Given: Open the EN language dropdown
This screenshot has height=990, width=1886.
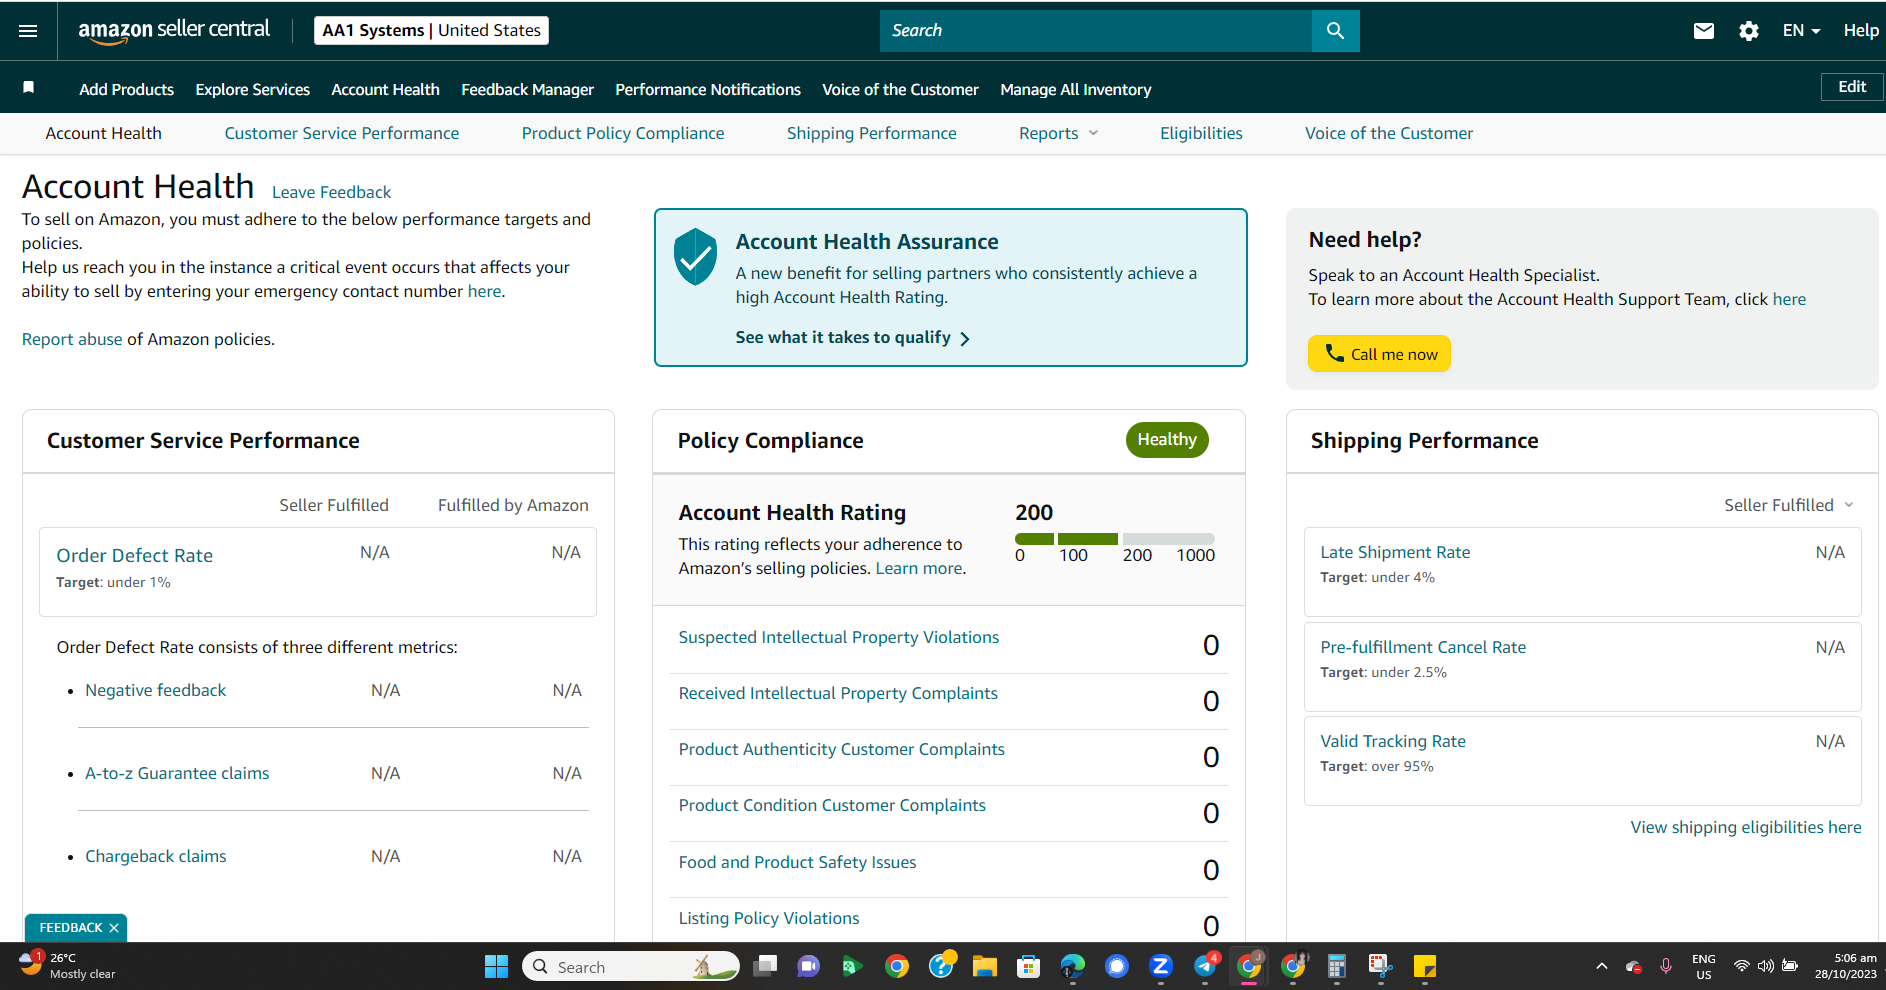Looking at the screenshot, I should (x=1801, y=31).
